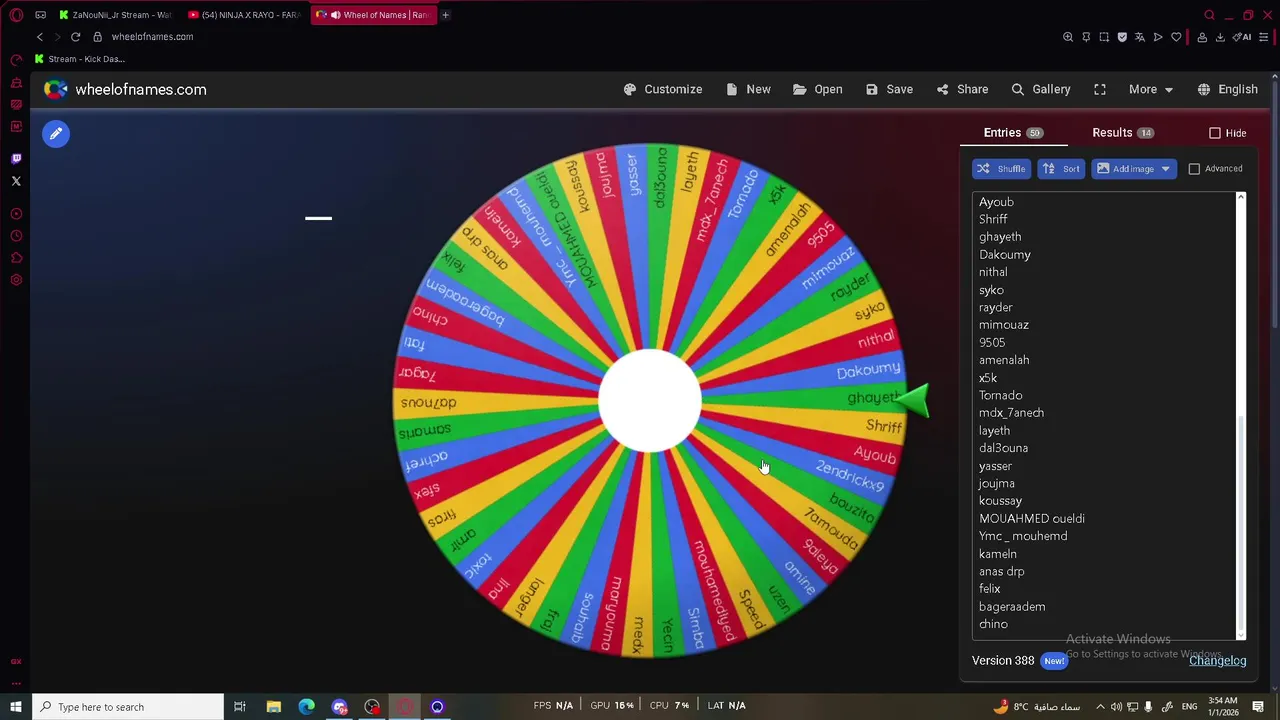Click the fullscreen icon in site header

tap(1100, 89)
